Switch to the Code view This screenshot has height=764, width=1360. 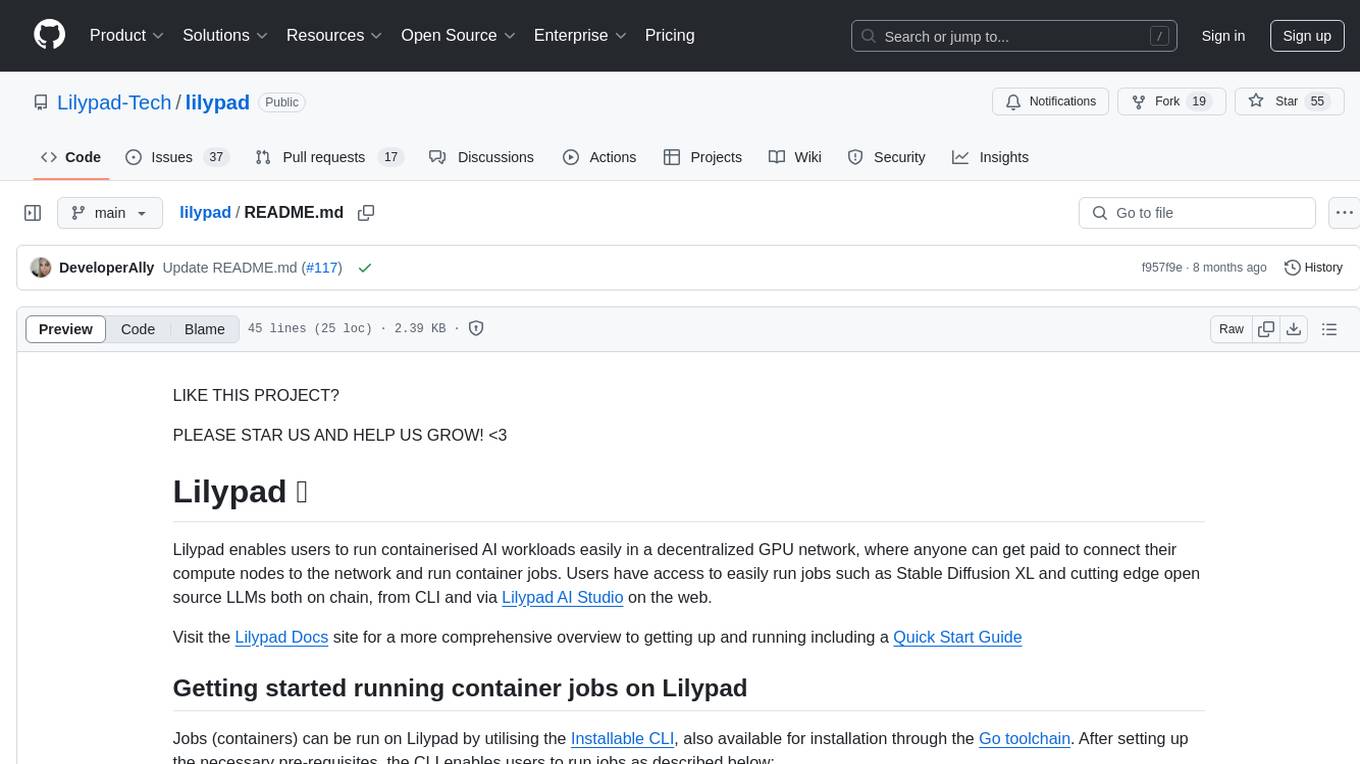[138, 329]
